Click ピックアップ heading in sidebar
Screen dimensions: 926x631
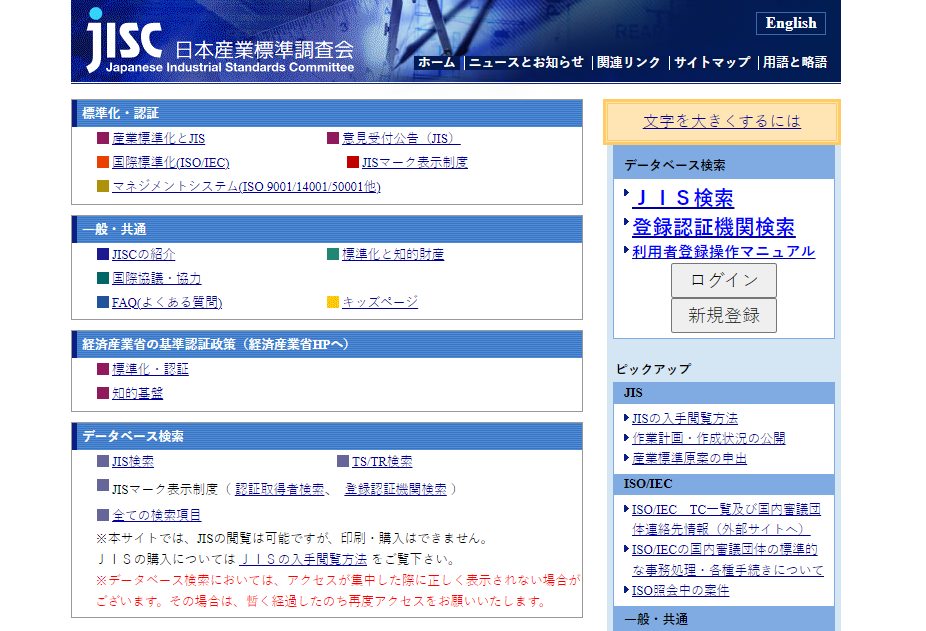[x=653, y=369]
